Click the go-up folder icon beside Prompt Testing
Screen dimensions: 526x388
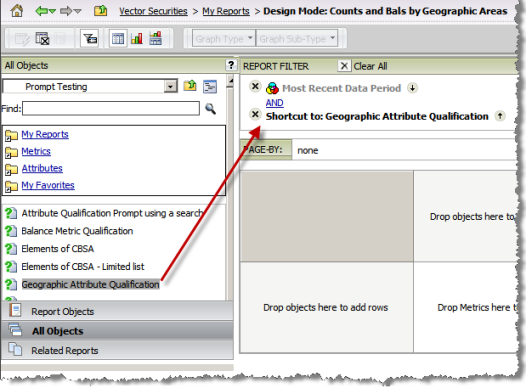click(x=190, y=86)
